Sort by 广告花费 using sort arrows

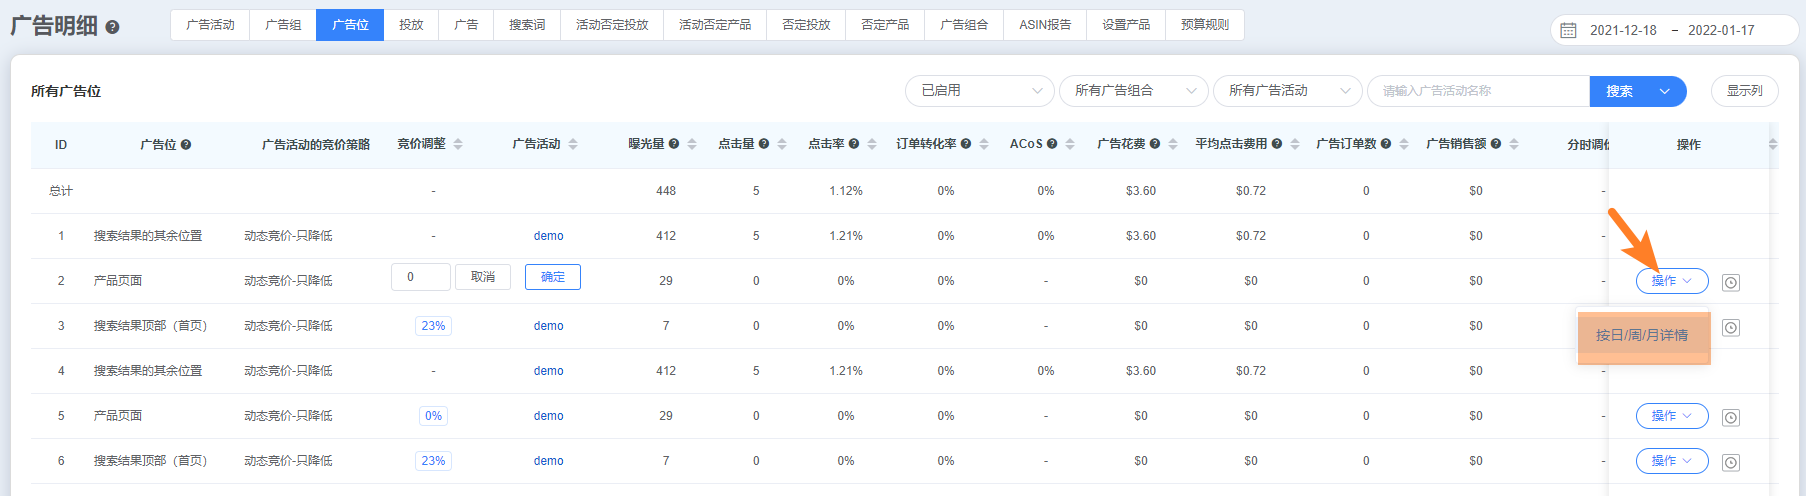click(x=1173, y=144)
